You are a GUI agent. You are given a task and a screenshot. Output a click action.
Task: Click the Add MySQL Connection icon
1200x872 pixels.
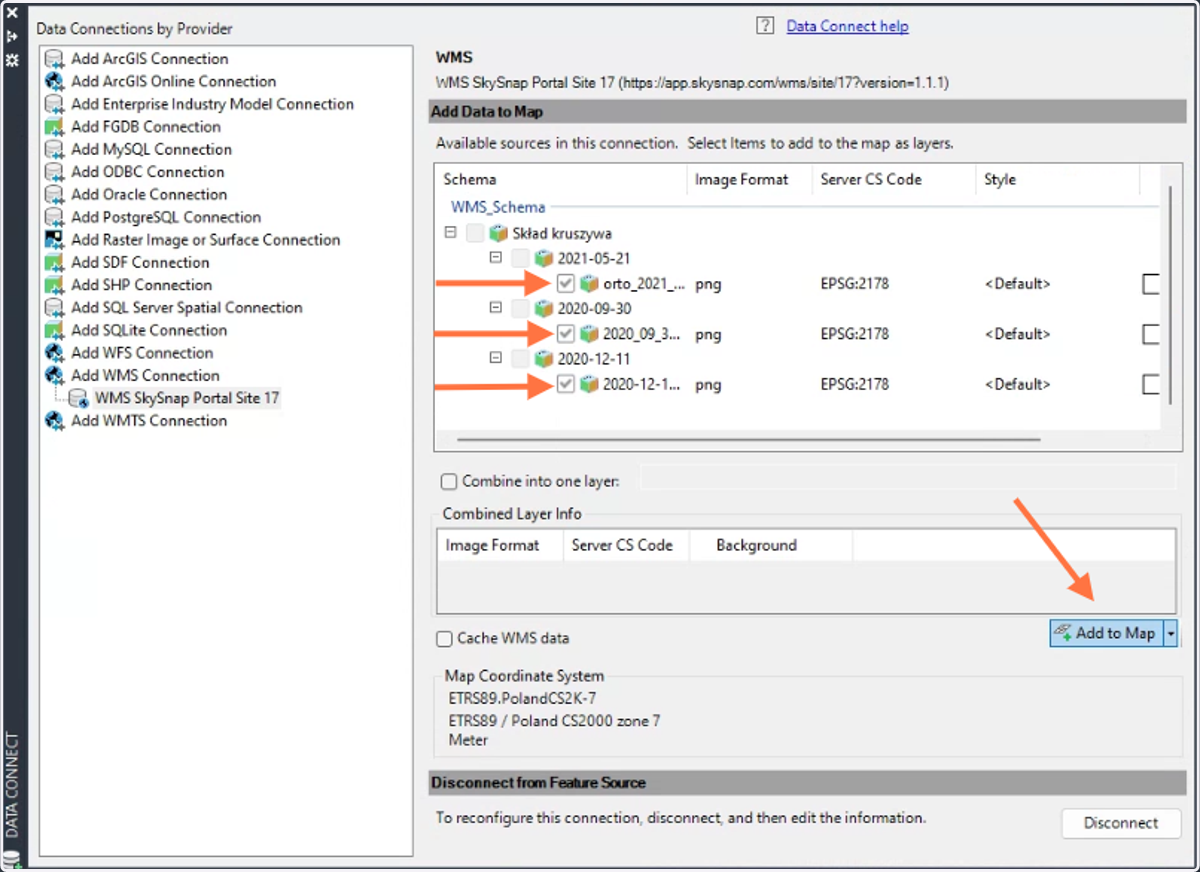click(x=55, y=150)
